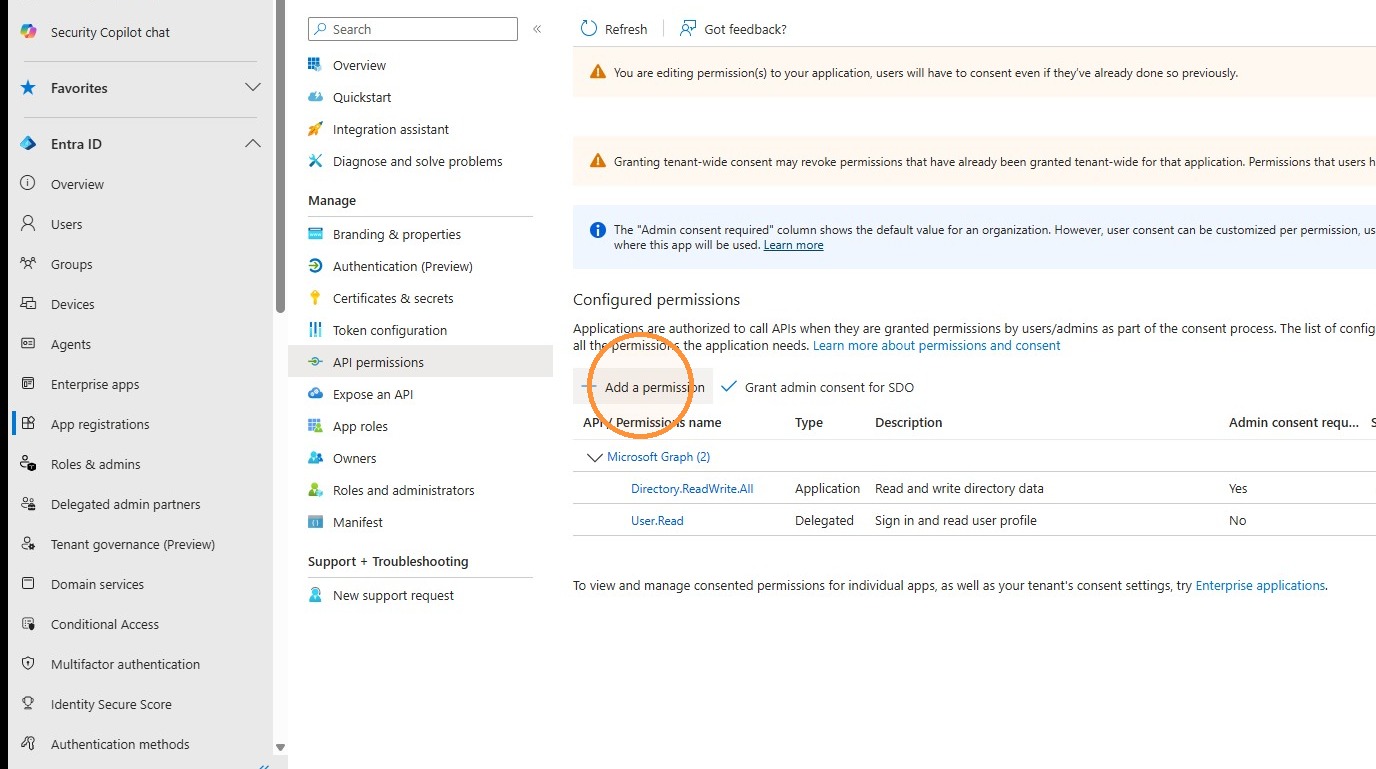
Task: Sort by the Type column header
Action: click(x=809, y=423)
